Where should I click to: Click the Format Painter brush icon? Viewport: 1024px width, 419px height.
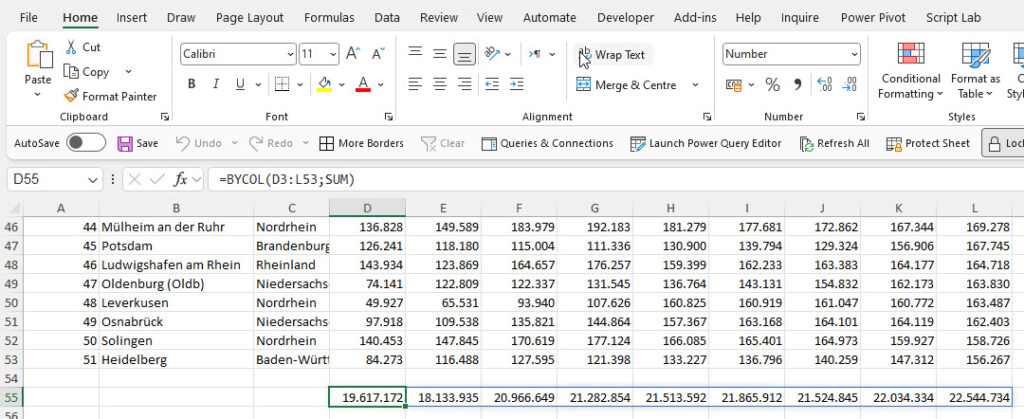pos(72,96)
